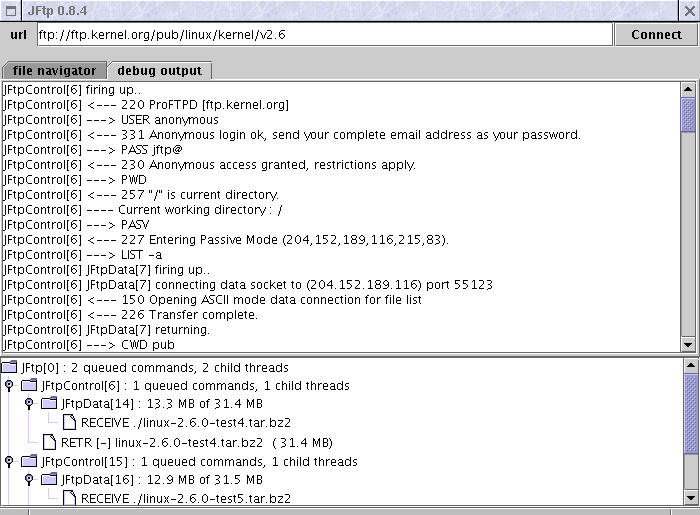Click log line '230 Anonymous access granted'
The width and height of the screenshot is (700, 515).
coord(209,165)
